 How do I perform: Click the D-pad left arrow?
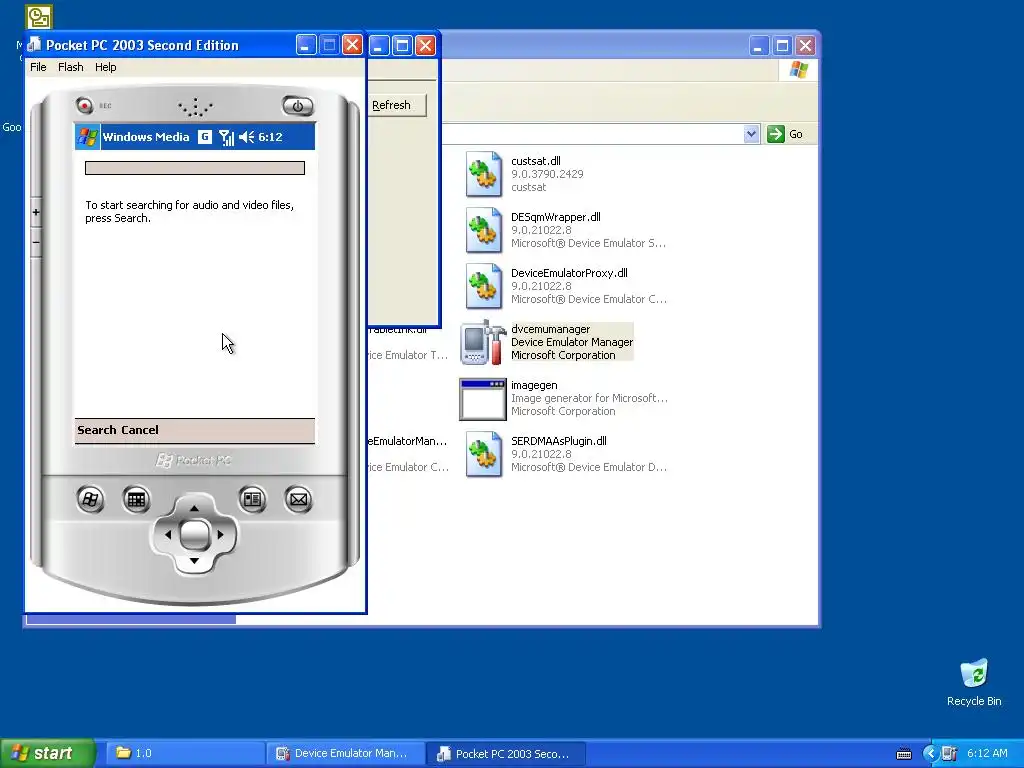[167, 534]
